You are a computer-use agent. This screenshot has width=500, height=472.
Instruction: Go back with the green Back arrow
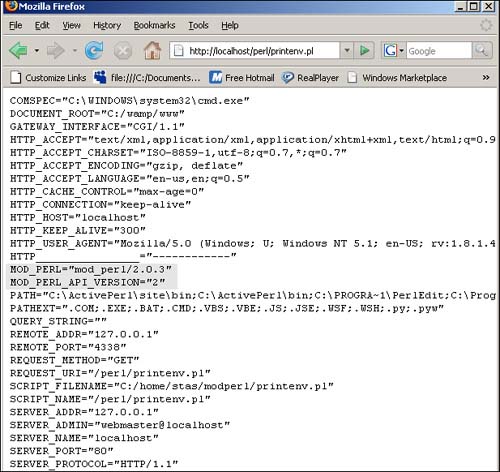click(x=19, y=51)
